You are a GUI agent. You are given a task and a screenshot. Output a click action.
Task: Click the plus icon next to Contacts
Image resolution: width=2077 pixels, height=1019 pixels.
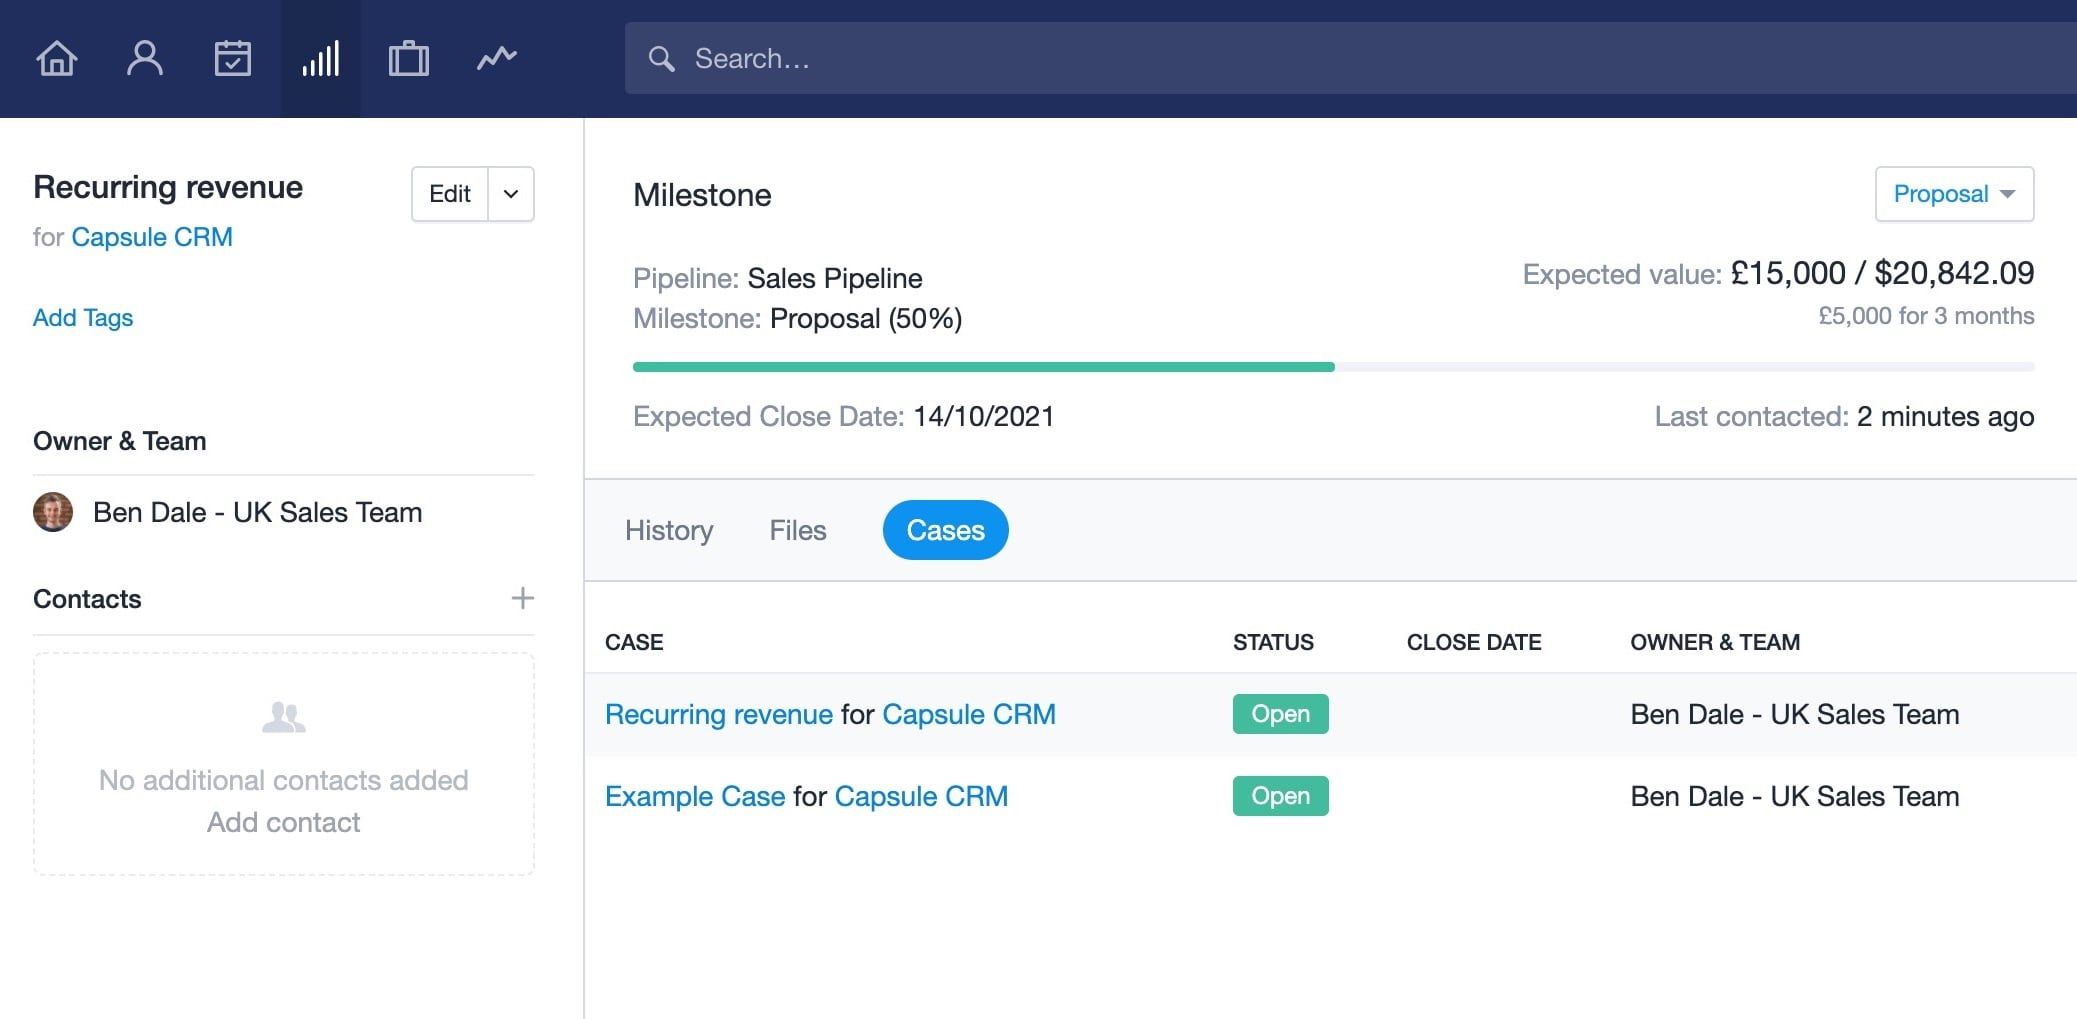(522, 598)
